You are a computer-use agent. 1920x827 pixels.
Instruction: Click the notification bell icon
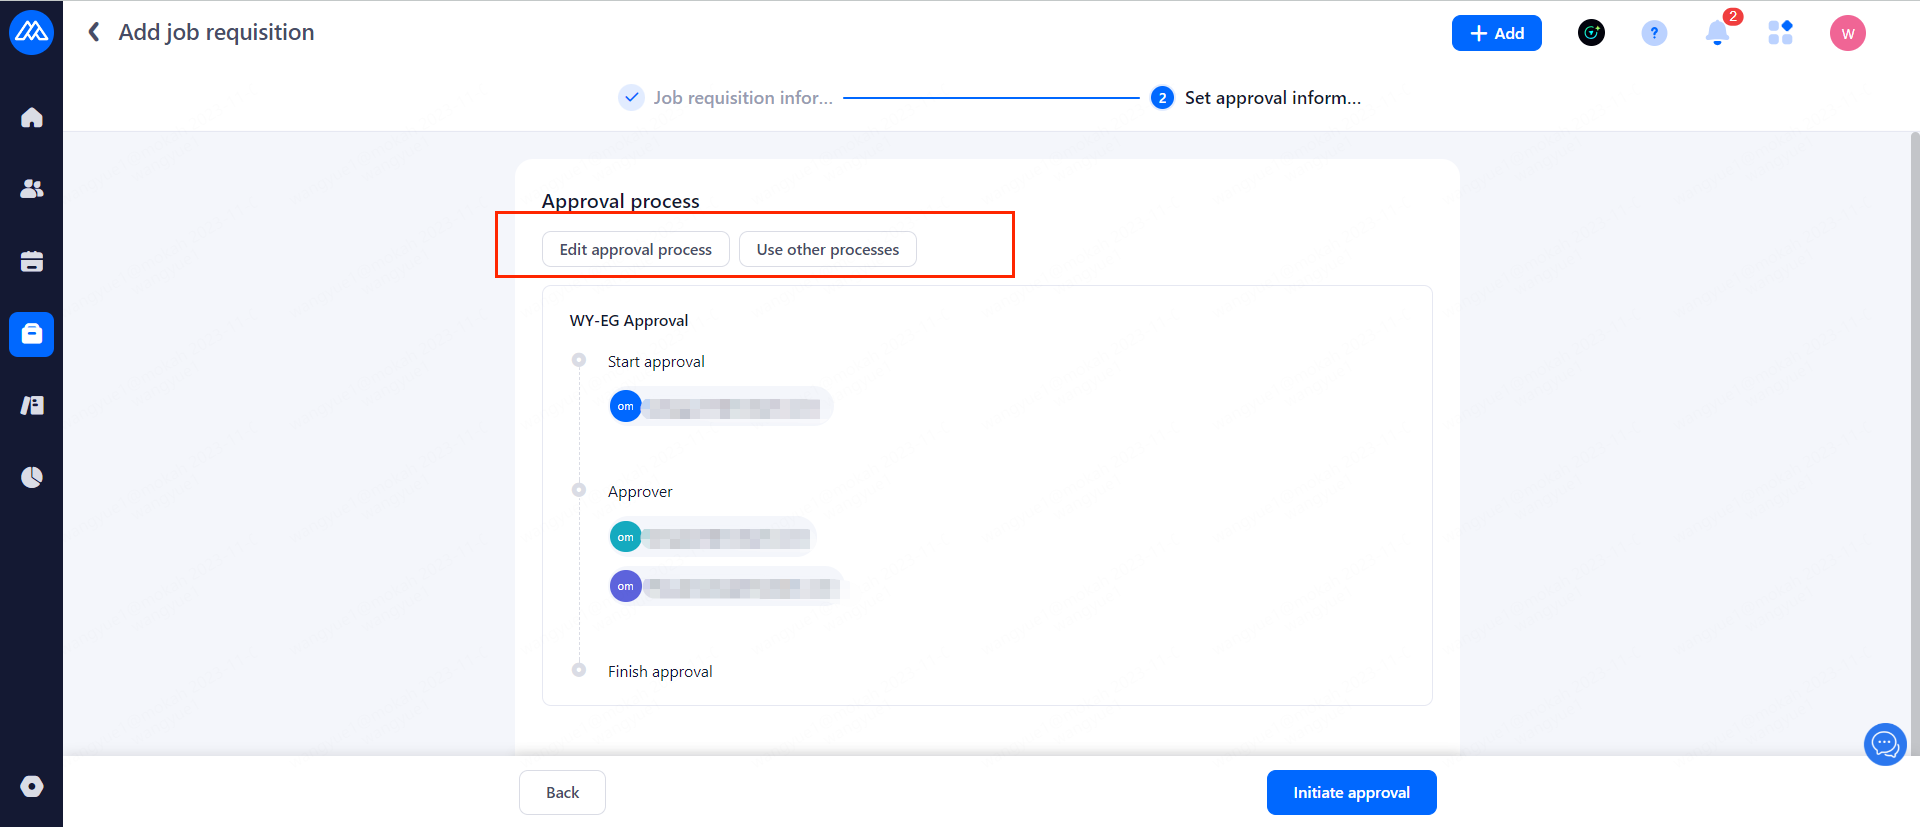[1717, 33]
